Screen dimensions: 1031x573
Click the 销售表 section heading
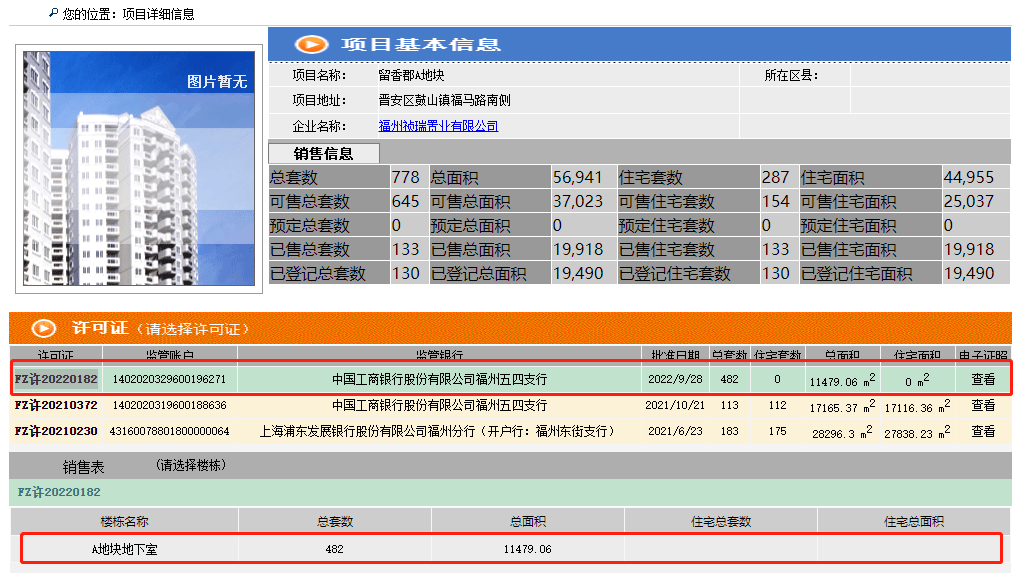click(84, 467)
